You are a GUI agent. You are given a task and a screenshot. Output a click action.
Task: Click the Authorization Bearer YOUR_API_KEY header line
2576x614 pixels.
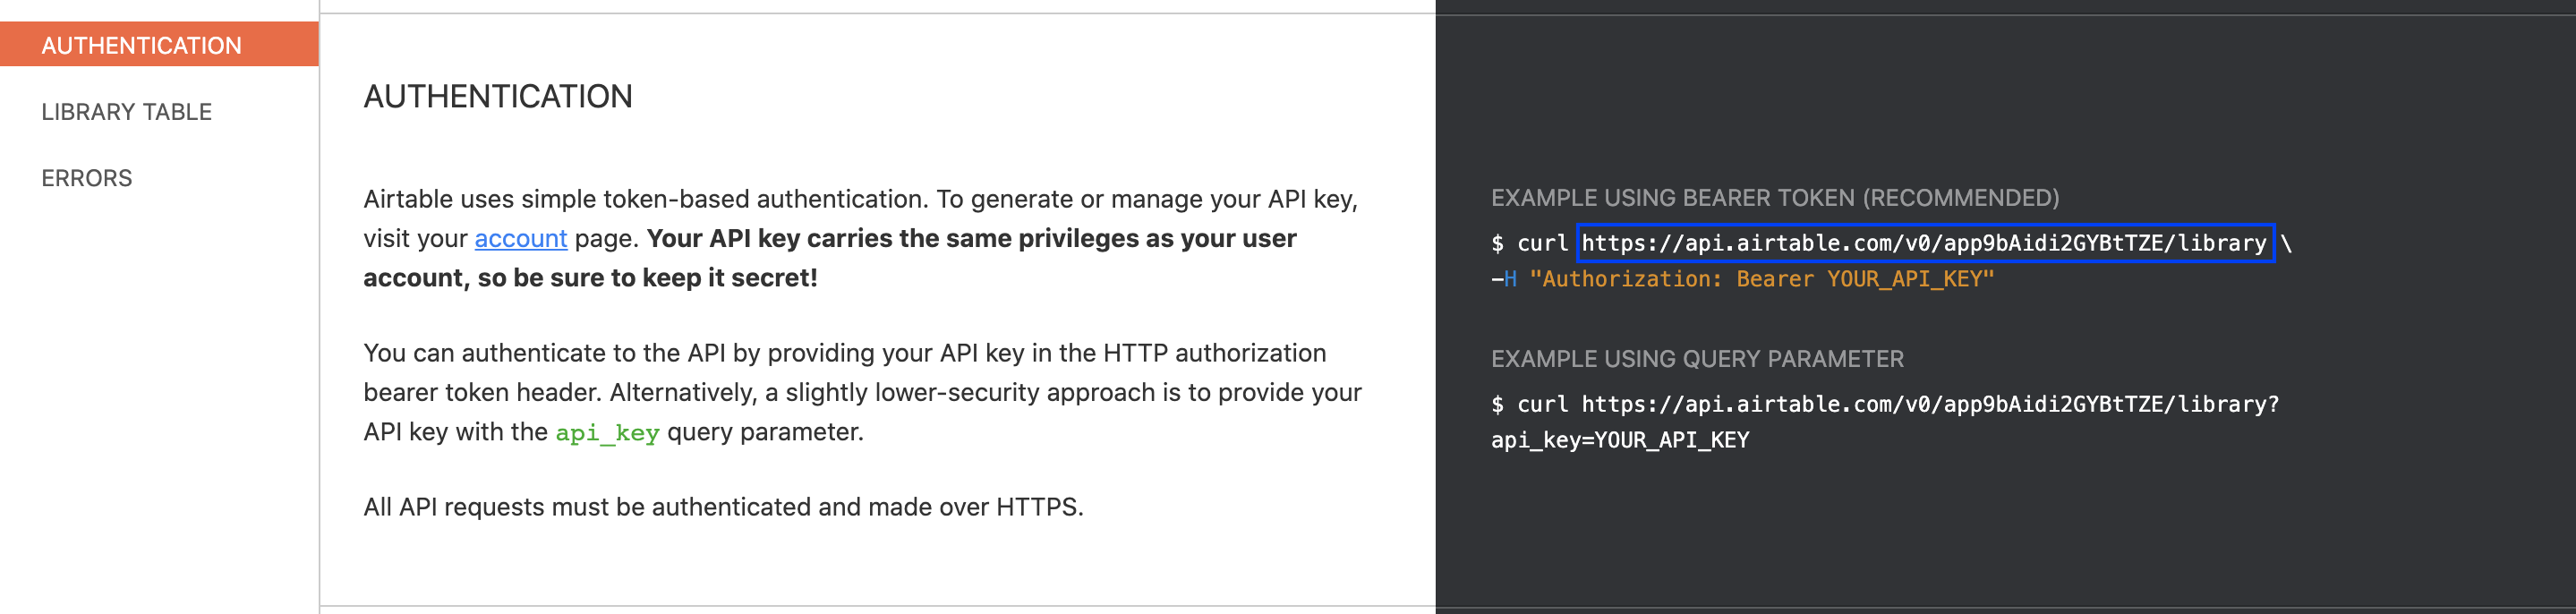point(1743,279)
